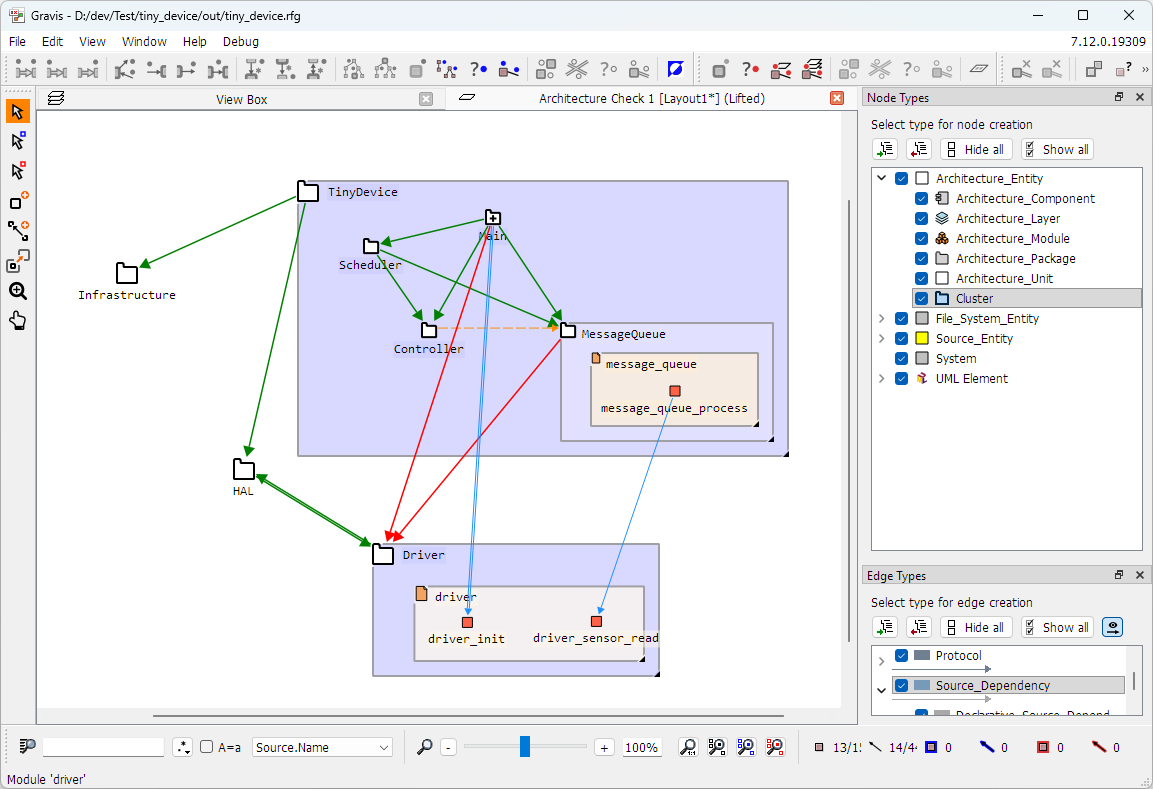Open the View menu
Viewport: 1153px width, 789px height.
(x=93, y=42)
